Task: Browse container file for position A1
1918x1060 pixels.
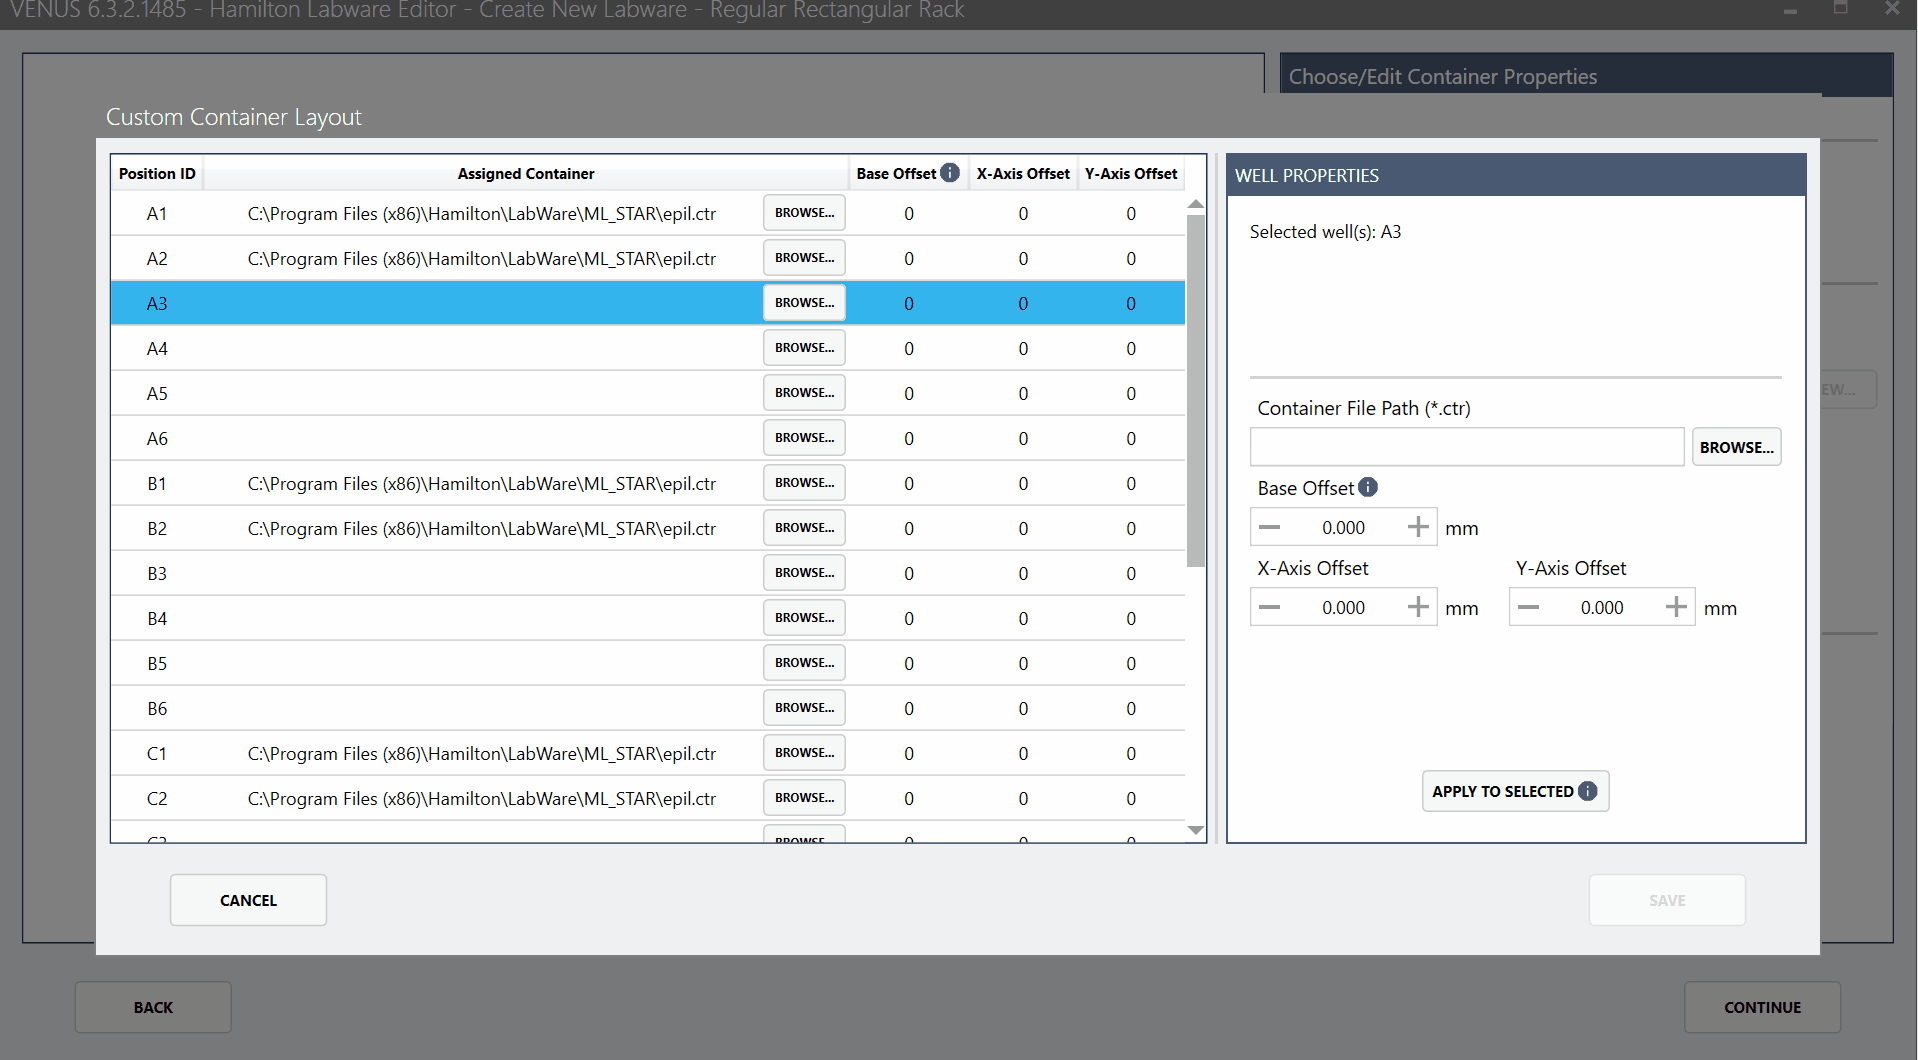Action: pyautogui.click(x=804, y=213)
